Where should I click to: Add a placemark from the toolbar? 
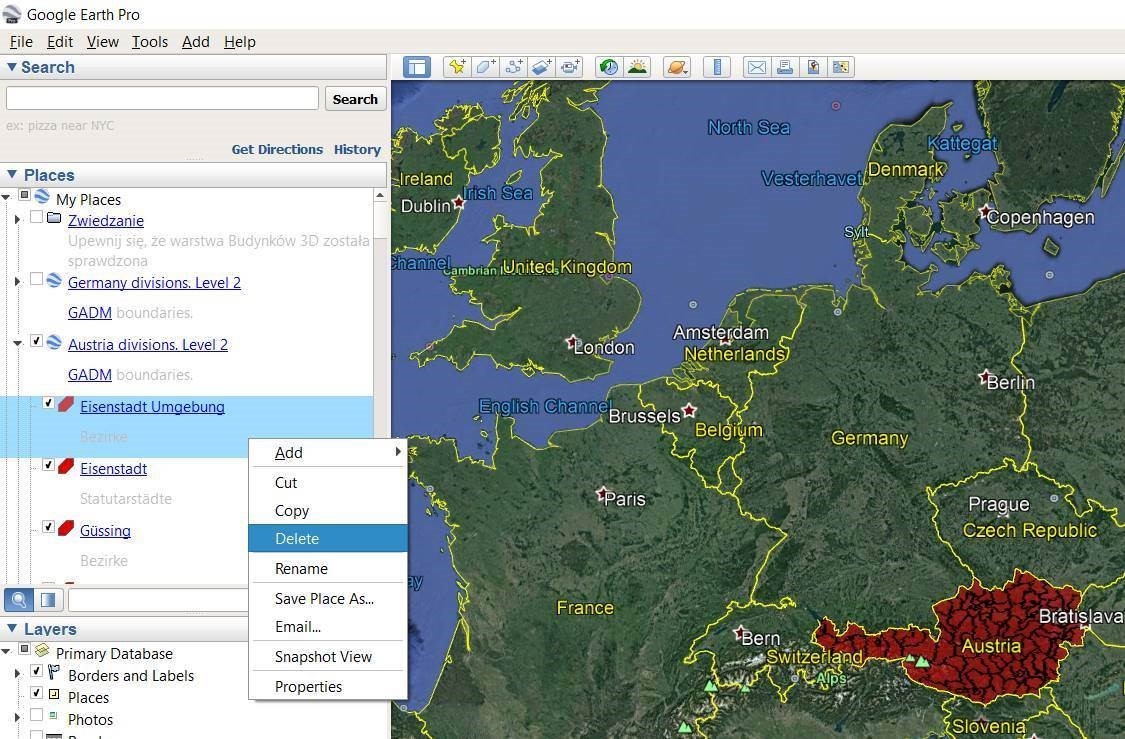[x=457, y=67]
